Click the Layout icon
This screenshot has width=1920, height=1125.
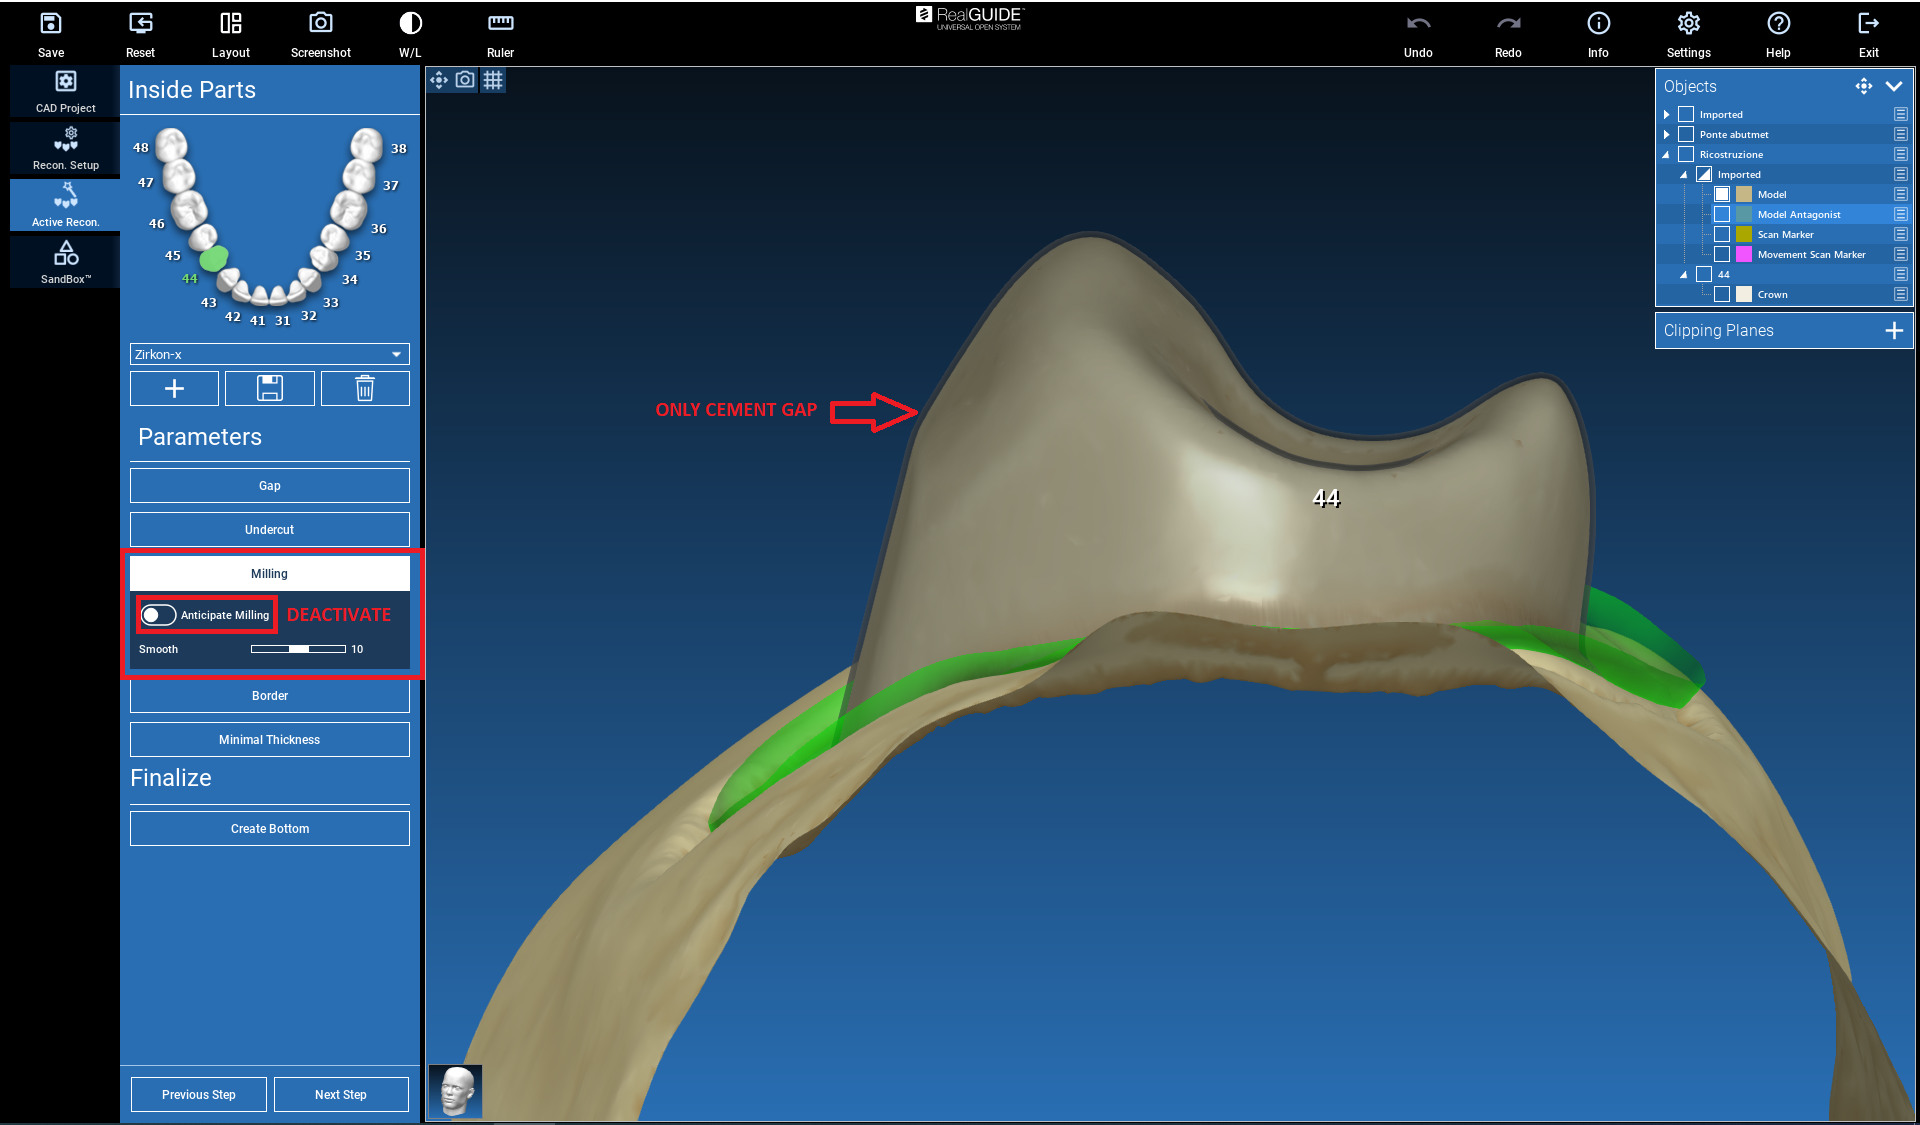pyautogui.click(x=230, y=24)
